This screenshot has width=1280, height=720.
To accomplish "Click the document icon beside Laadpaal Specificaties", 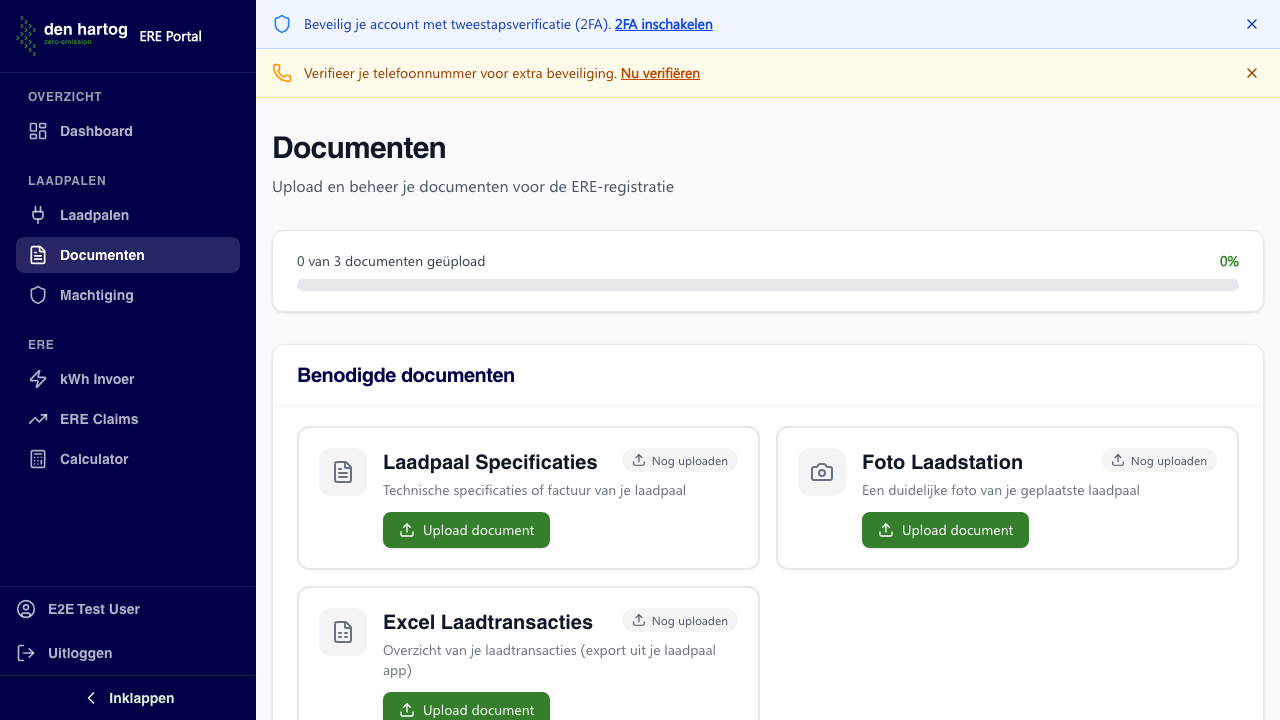I will click(342, 471).
